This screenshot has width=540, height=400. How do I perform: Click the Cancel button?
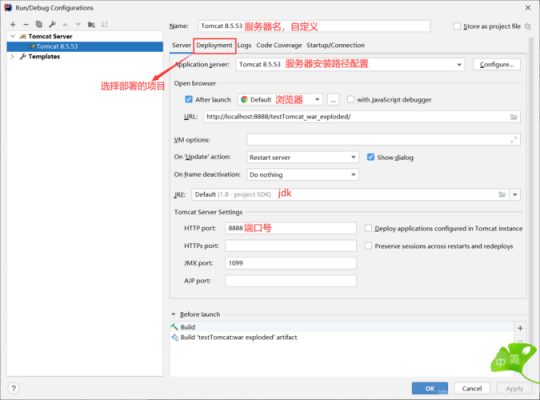(x=472, y=388)
